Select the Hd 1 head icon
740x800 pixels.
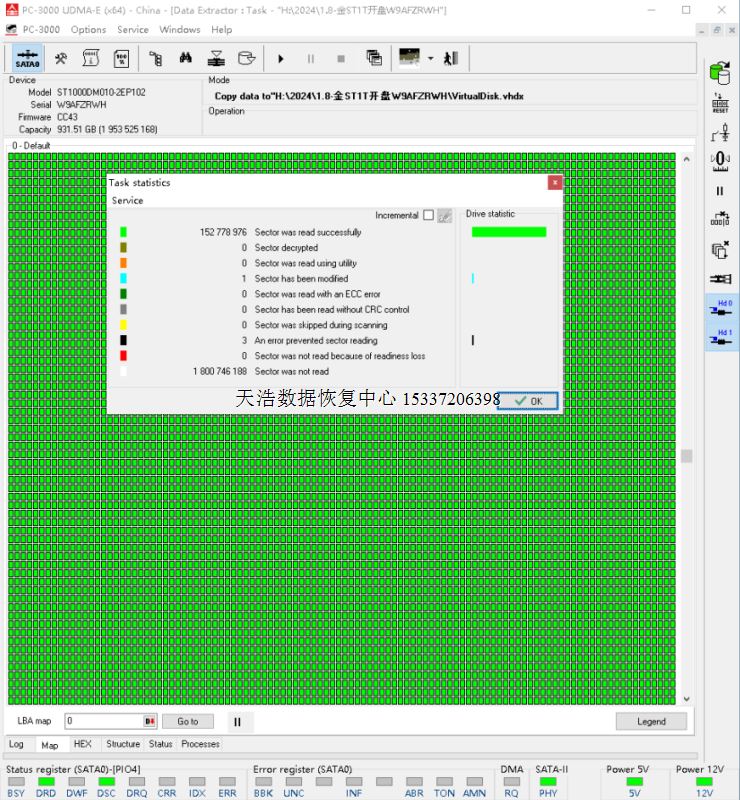click(721, 337)
